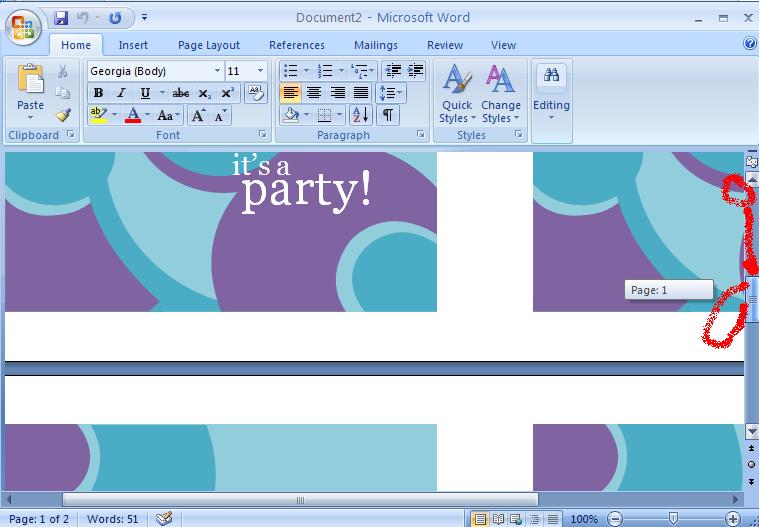Open underline style arrow

point(162,93)
